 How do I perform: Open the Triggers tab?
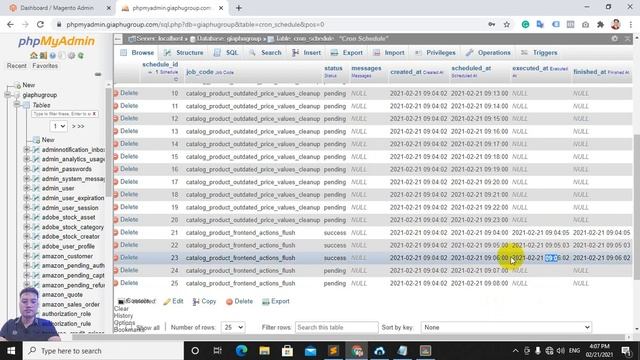pos(539,53)
